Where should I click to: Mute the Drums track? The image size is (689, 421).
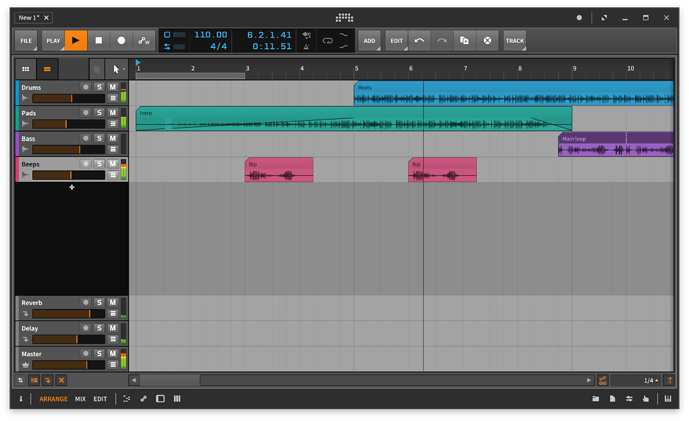113,87
